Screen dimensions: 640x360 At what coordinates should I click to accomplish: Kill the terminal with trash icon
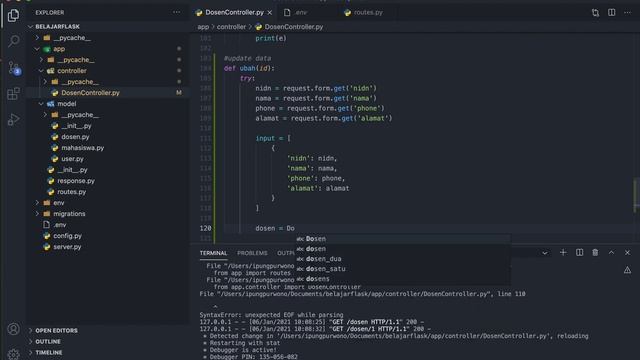point(595,253)
